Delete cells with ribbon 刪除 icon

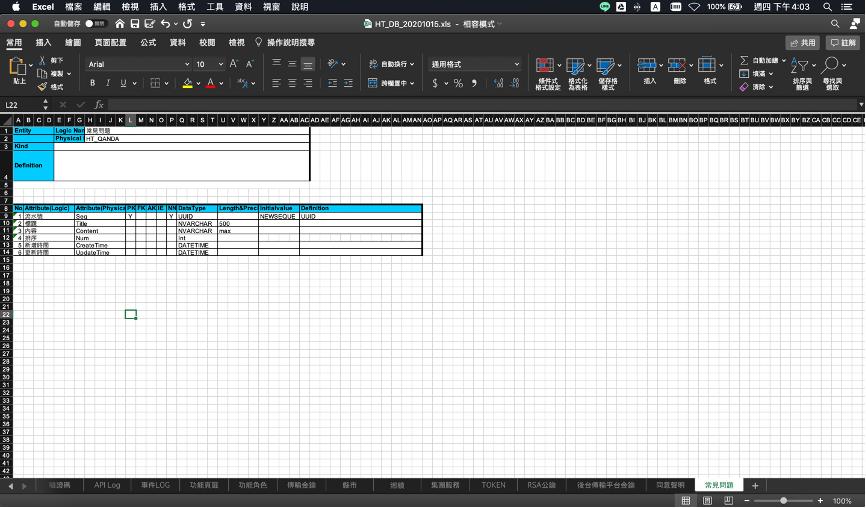point(679,71)
